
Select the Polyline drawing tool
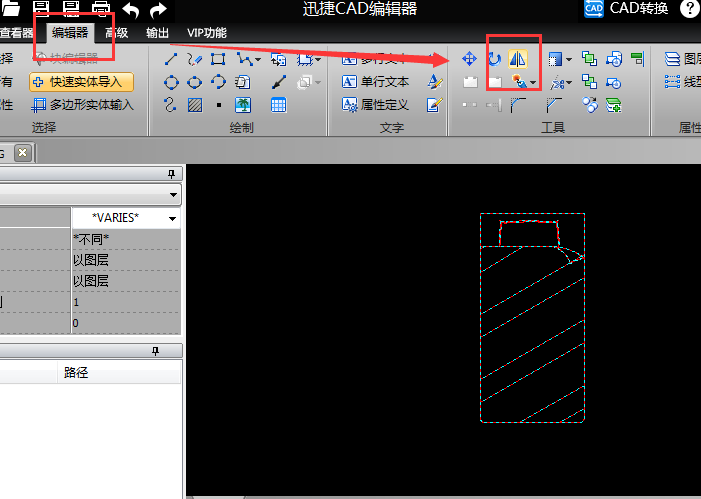(244, 59)
